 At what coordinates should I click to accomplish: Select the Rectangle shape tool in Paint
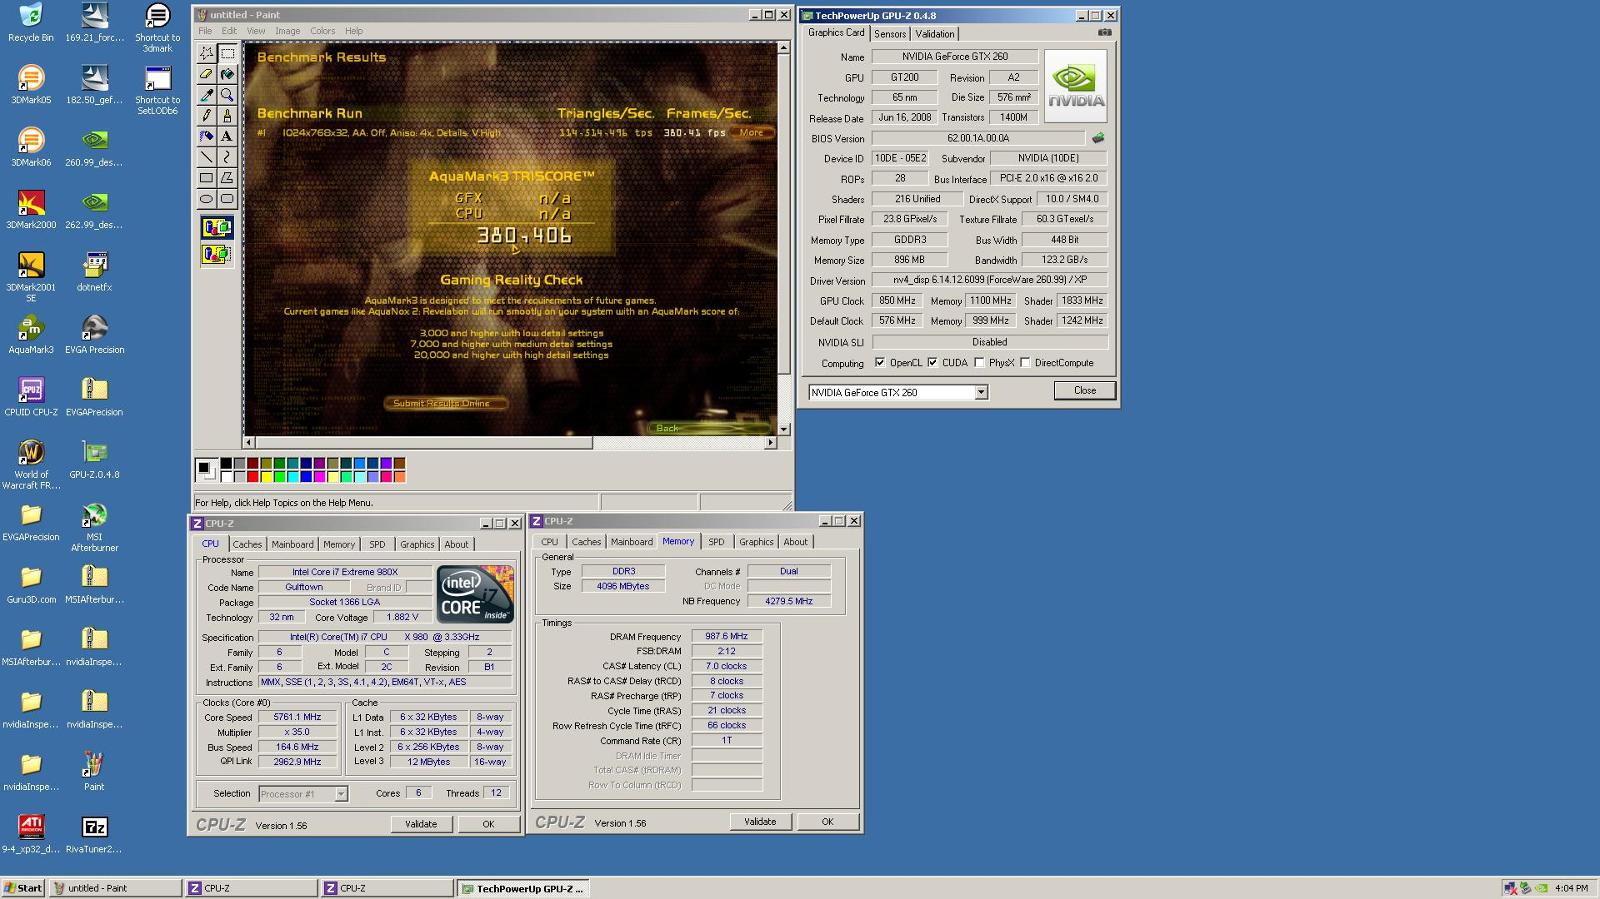point(206,178)
